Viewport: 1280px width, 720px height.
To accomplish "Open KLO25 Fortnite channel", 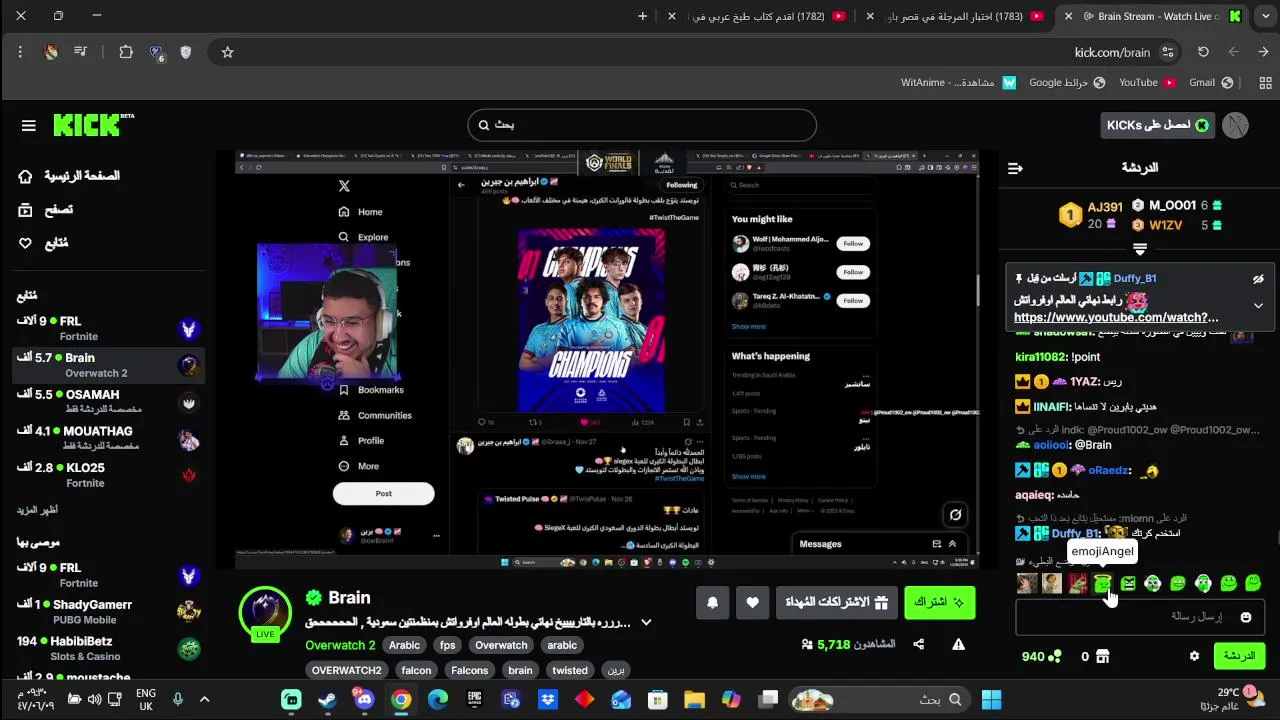I will tap(108, 475).
